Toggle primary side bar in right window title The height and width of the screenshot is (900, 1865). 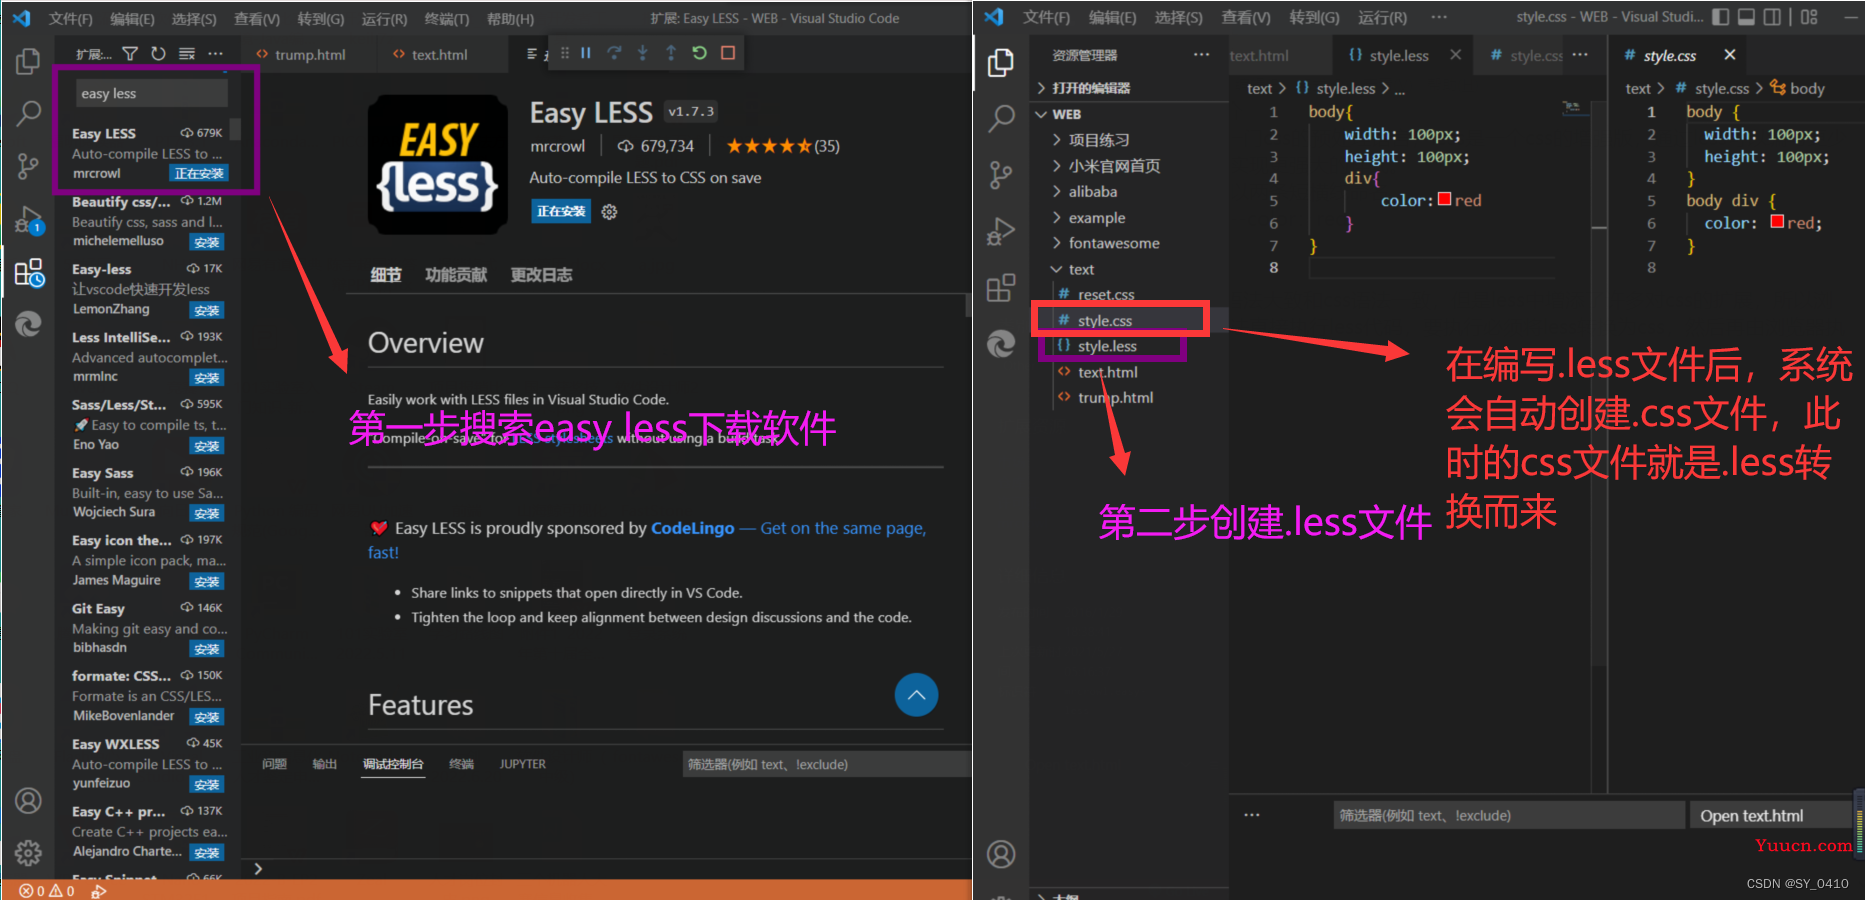coord(1720,17)
